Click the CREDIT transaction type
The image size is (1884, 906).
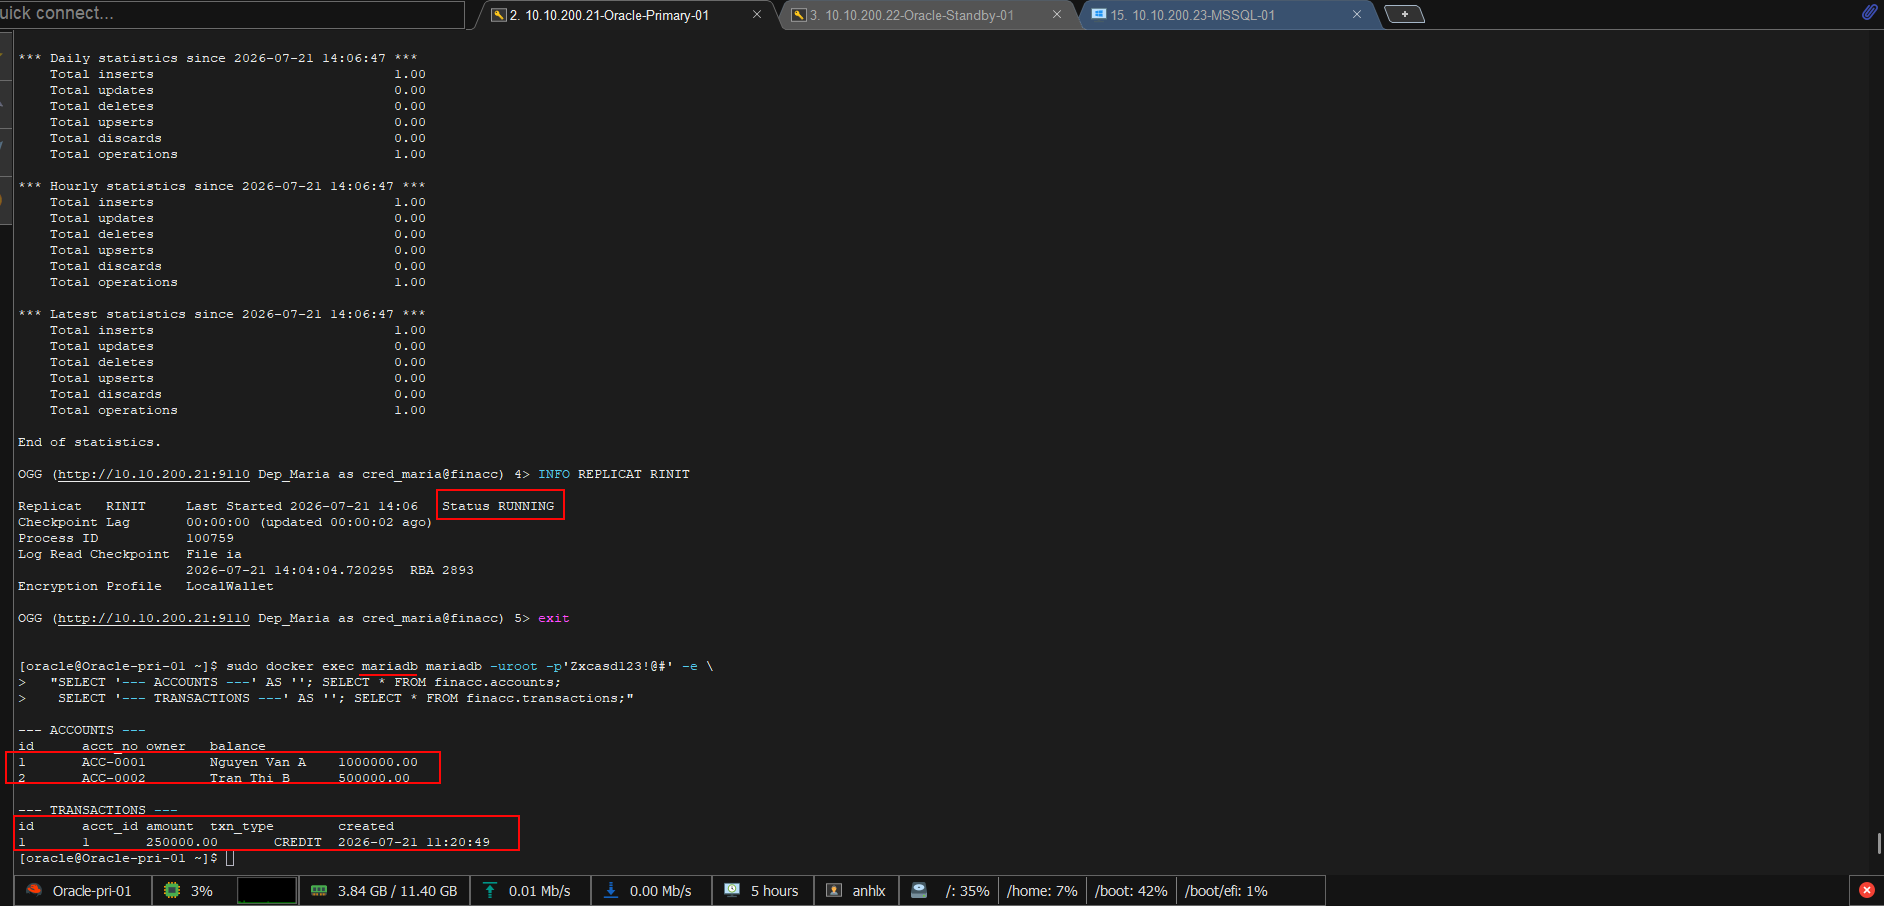[298, 842]
